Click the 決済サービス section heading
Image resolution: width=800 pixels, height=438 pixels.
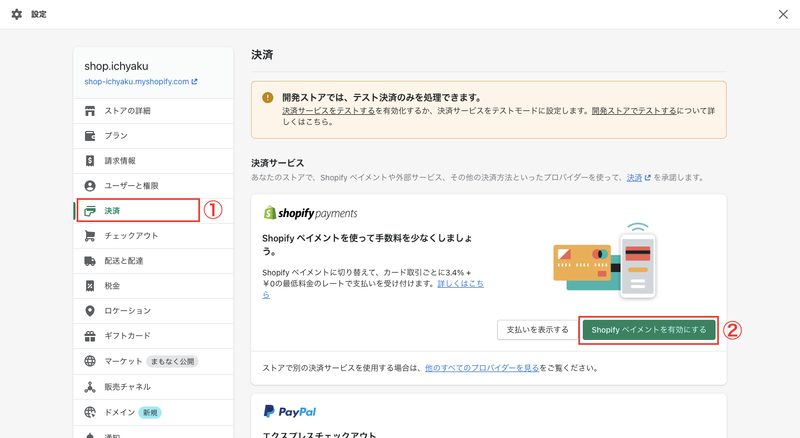point(278,163)
